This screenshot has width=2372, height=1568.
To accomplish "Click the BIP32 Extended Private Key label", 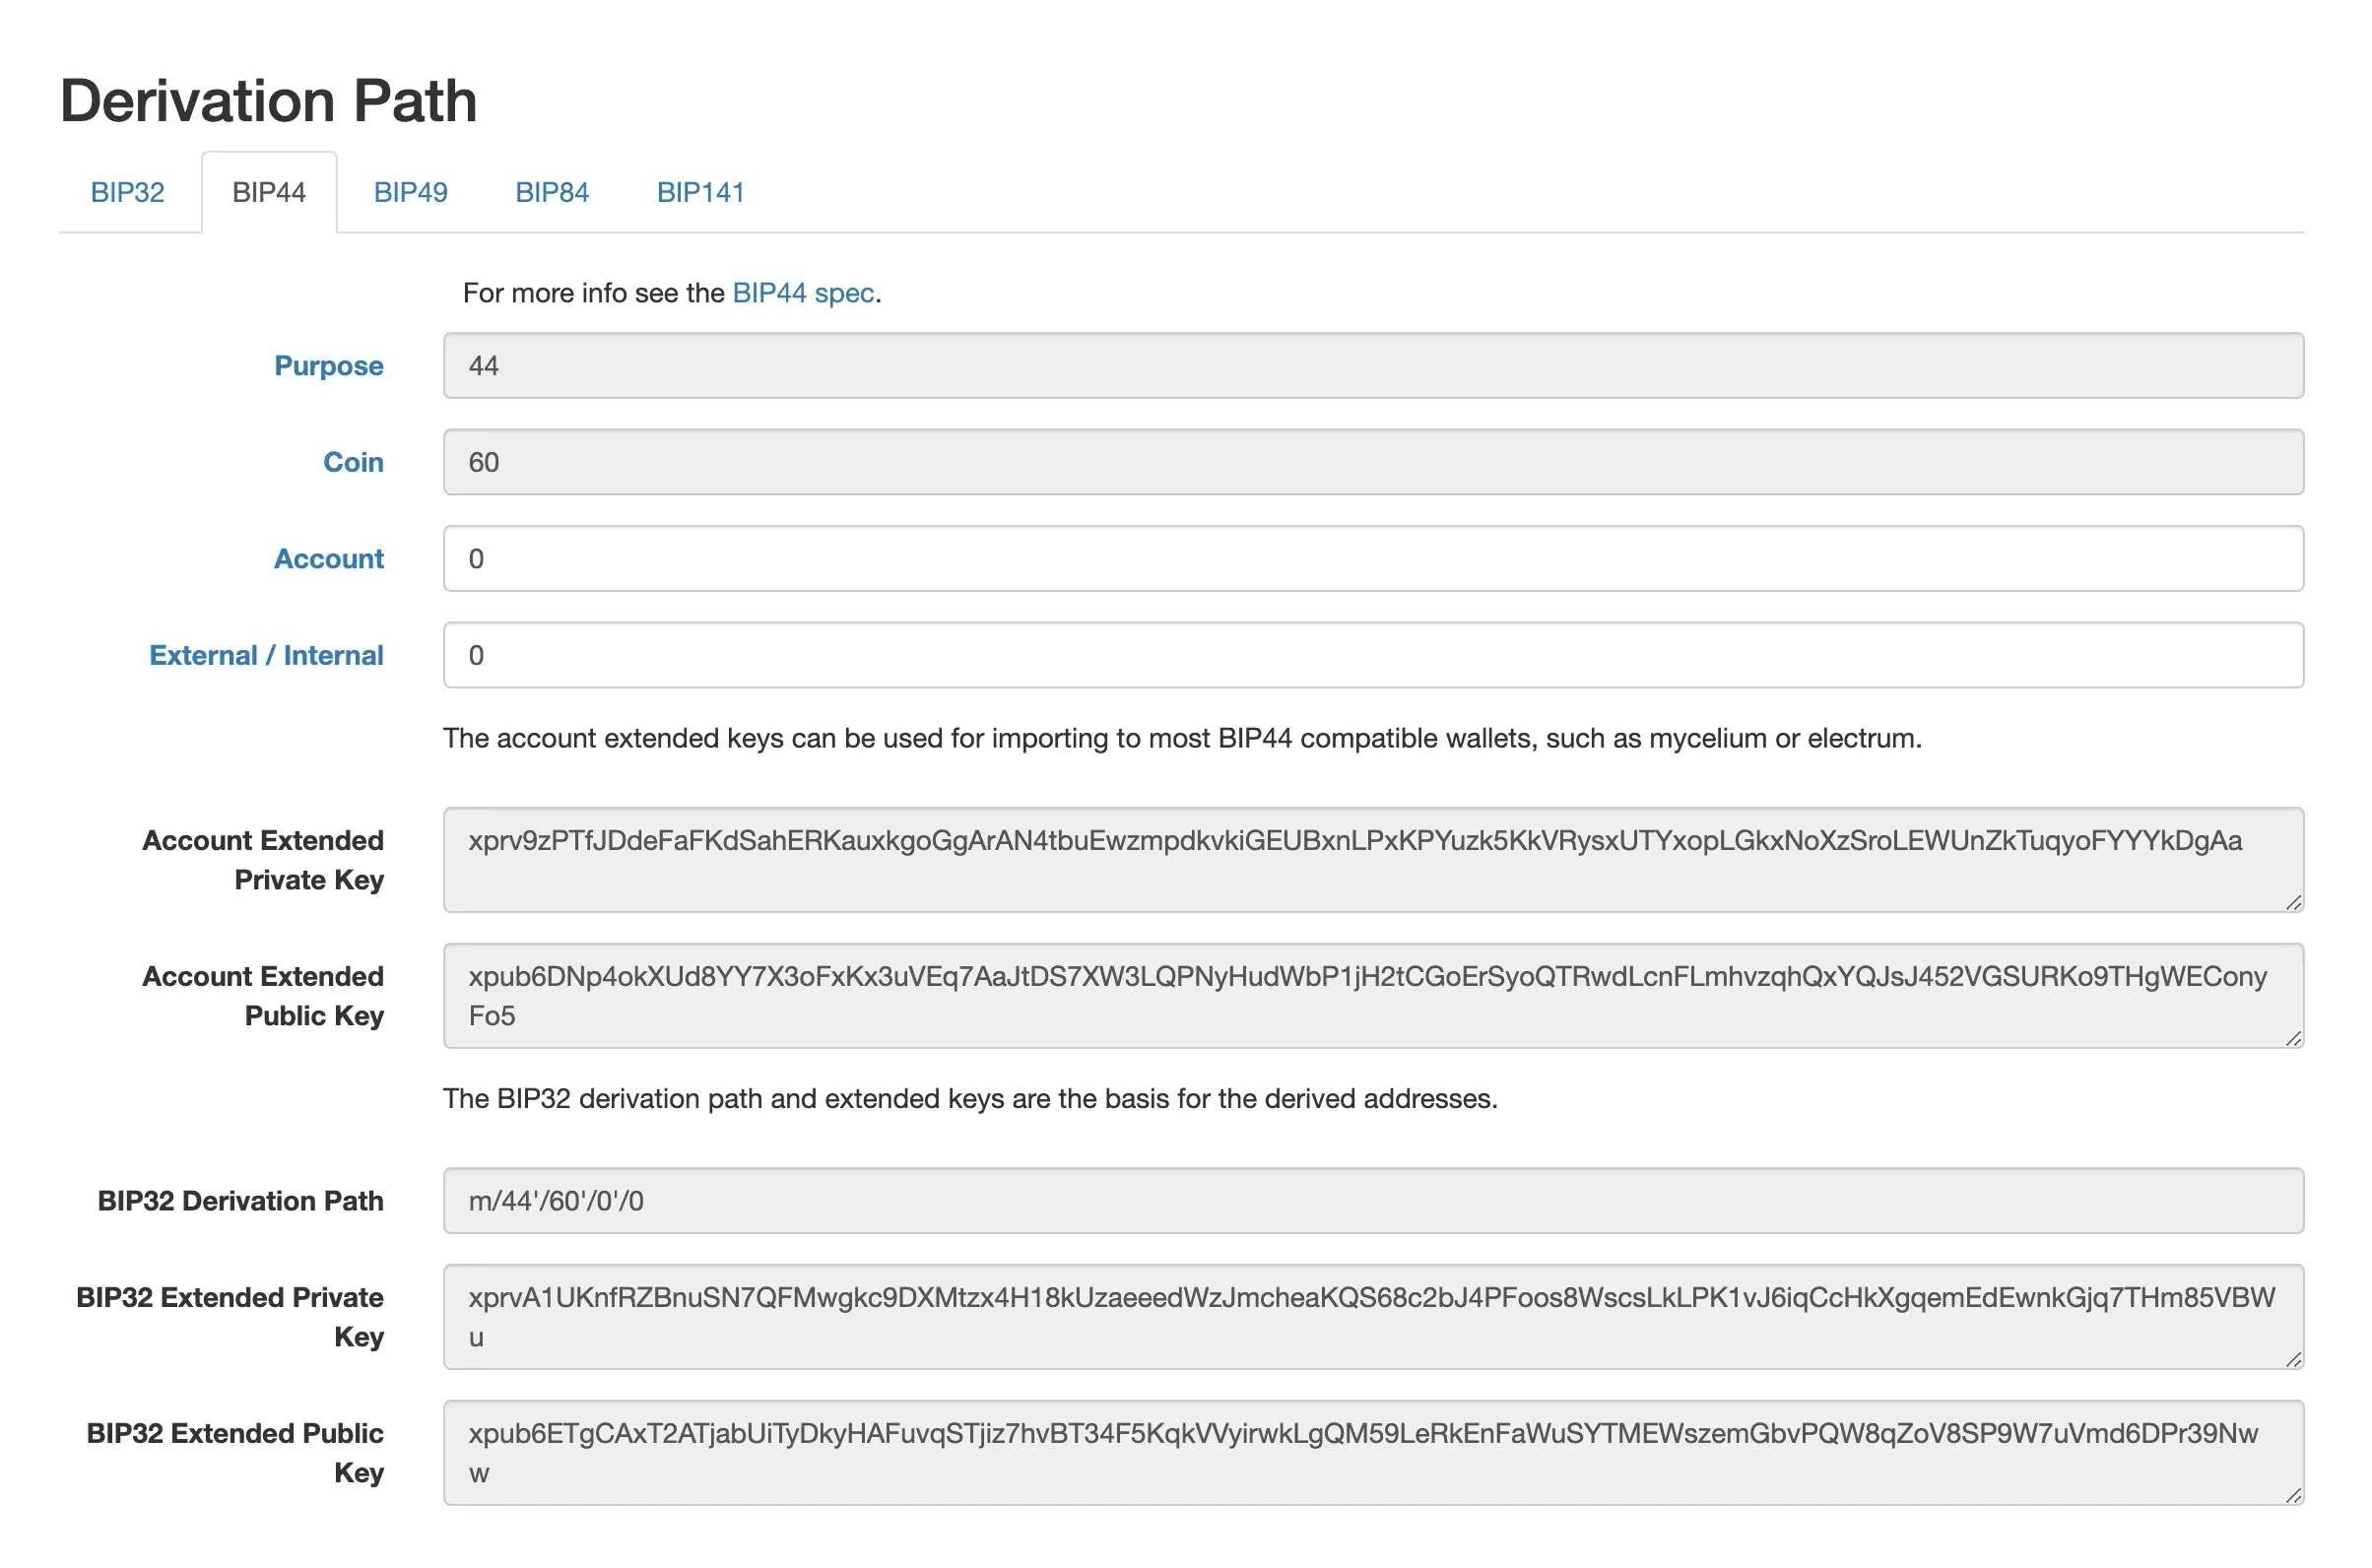I will (x=231, y=1317).
